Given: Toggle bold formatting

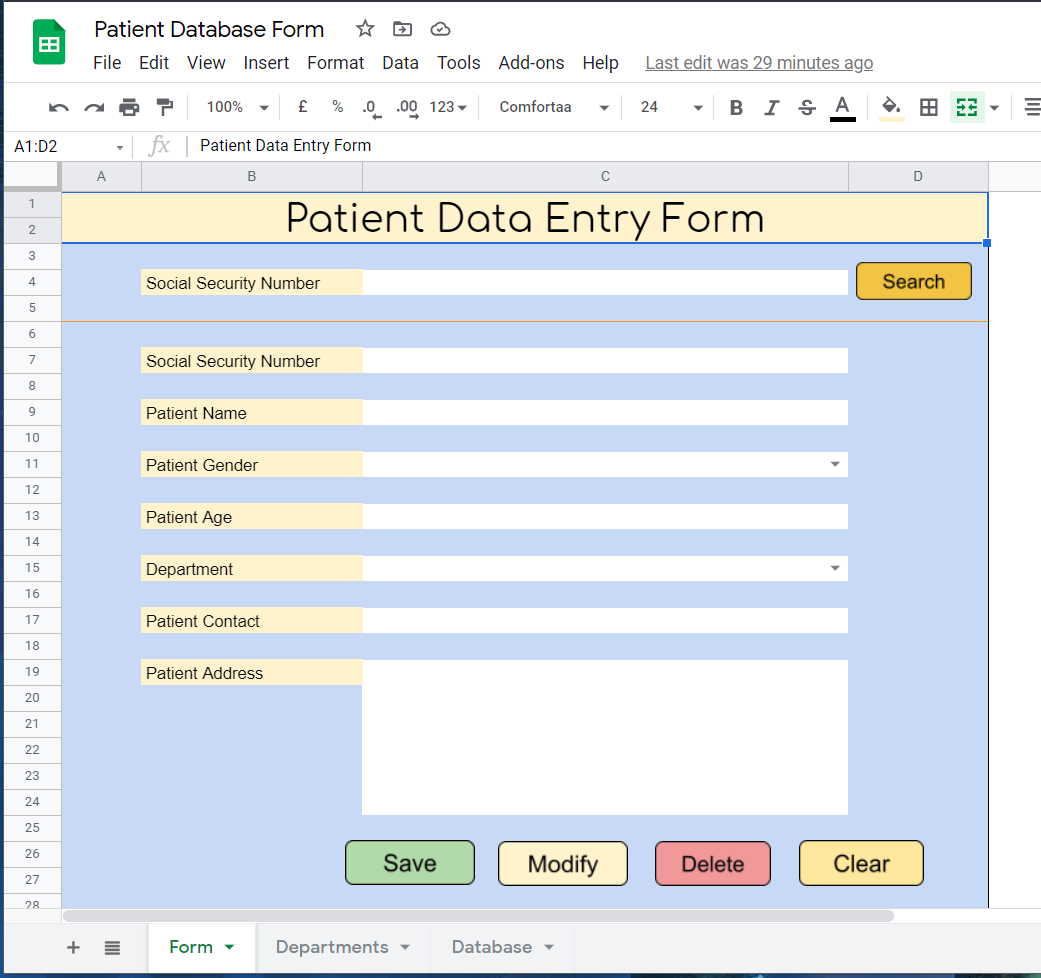Looking at the screenshot, I should 736,106.
